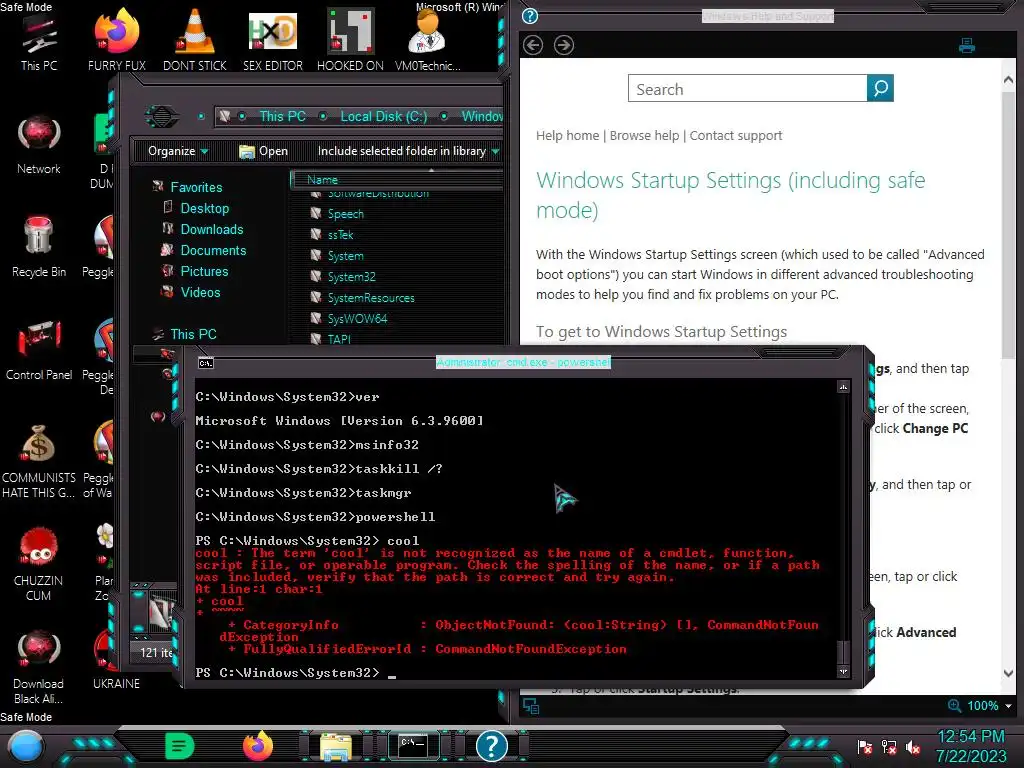Click the Start orb on the taskbar

(25, 747)
